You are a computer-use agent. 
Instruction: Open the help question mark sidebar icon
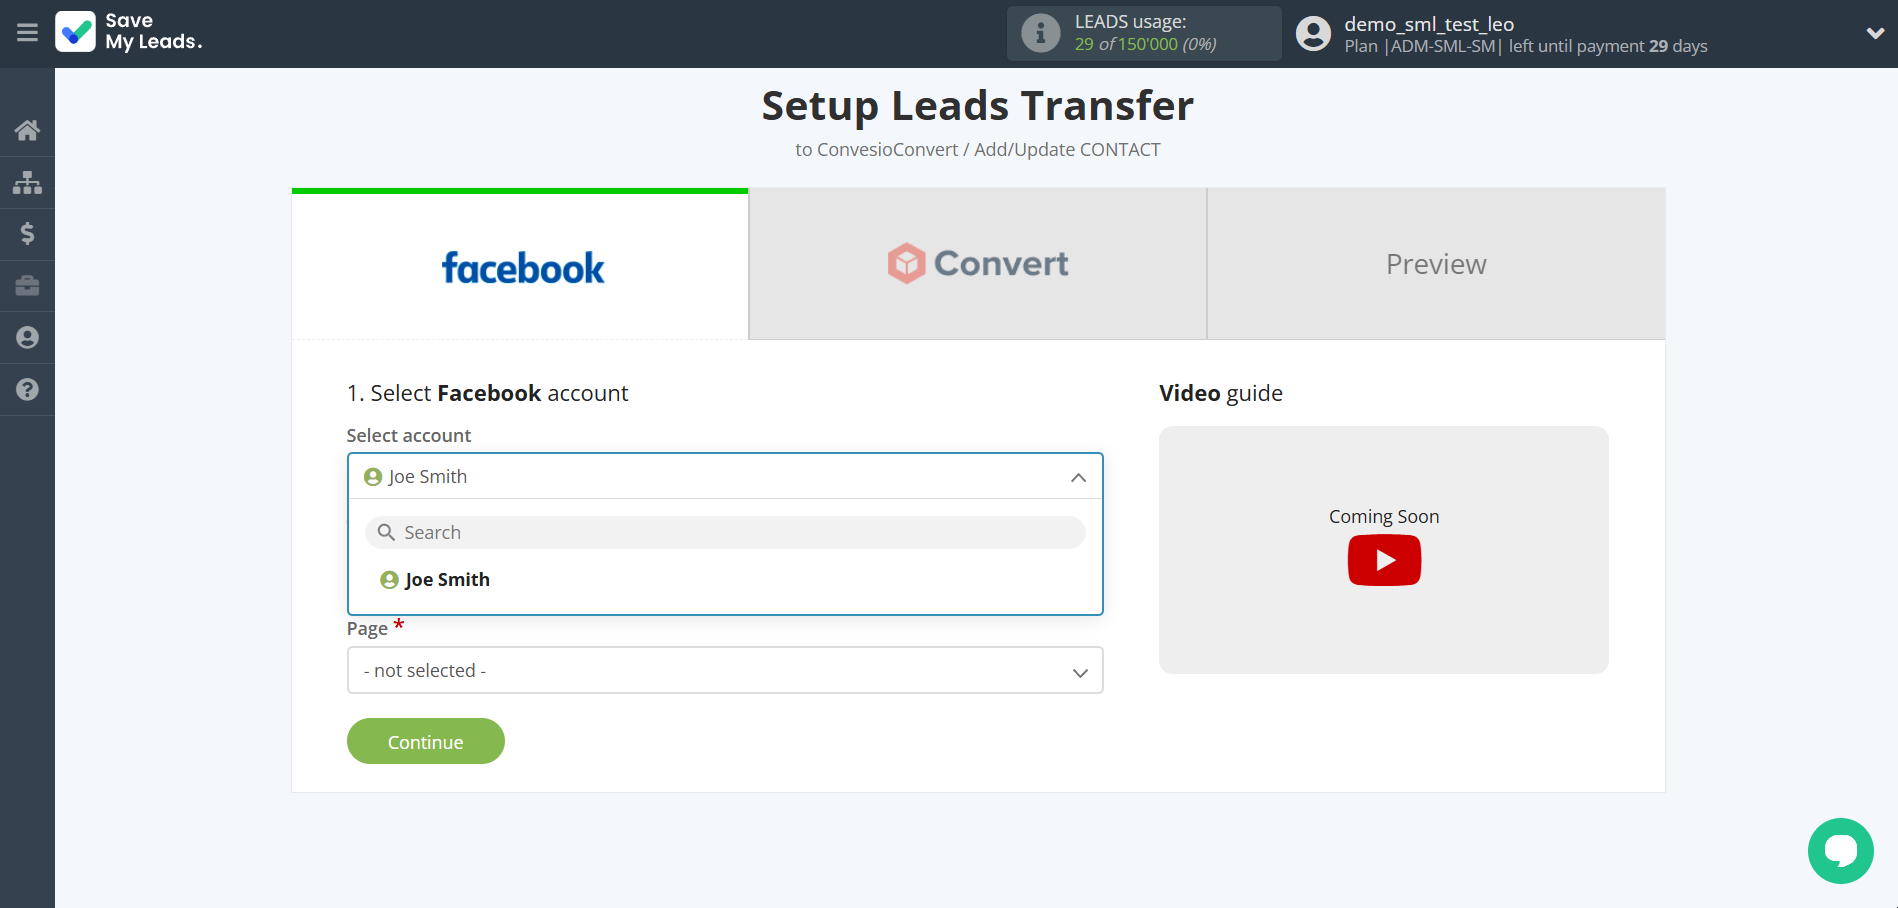click(x=27, y=390)
